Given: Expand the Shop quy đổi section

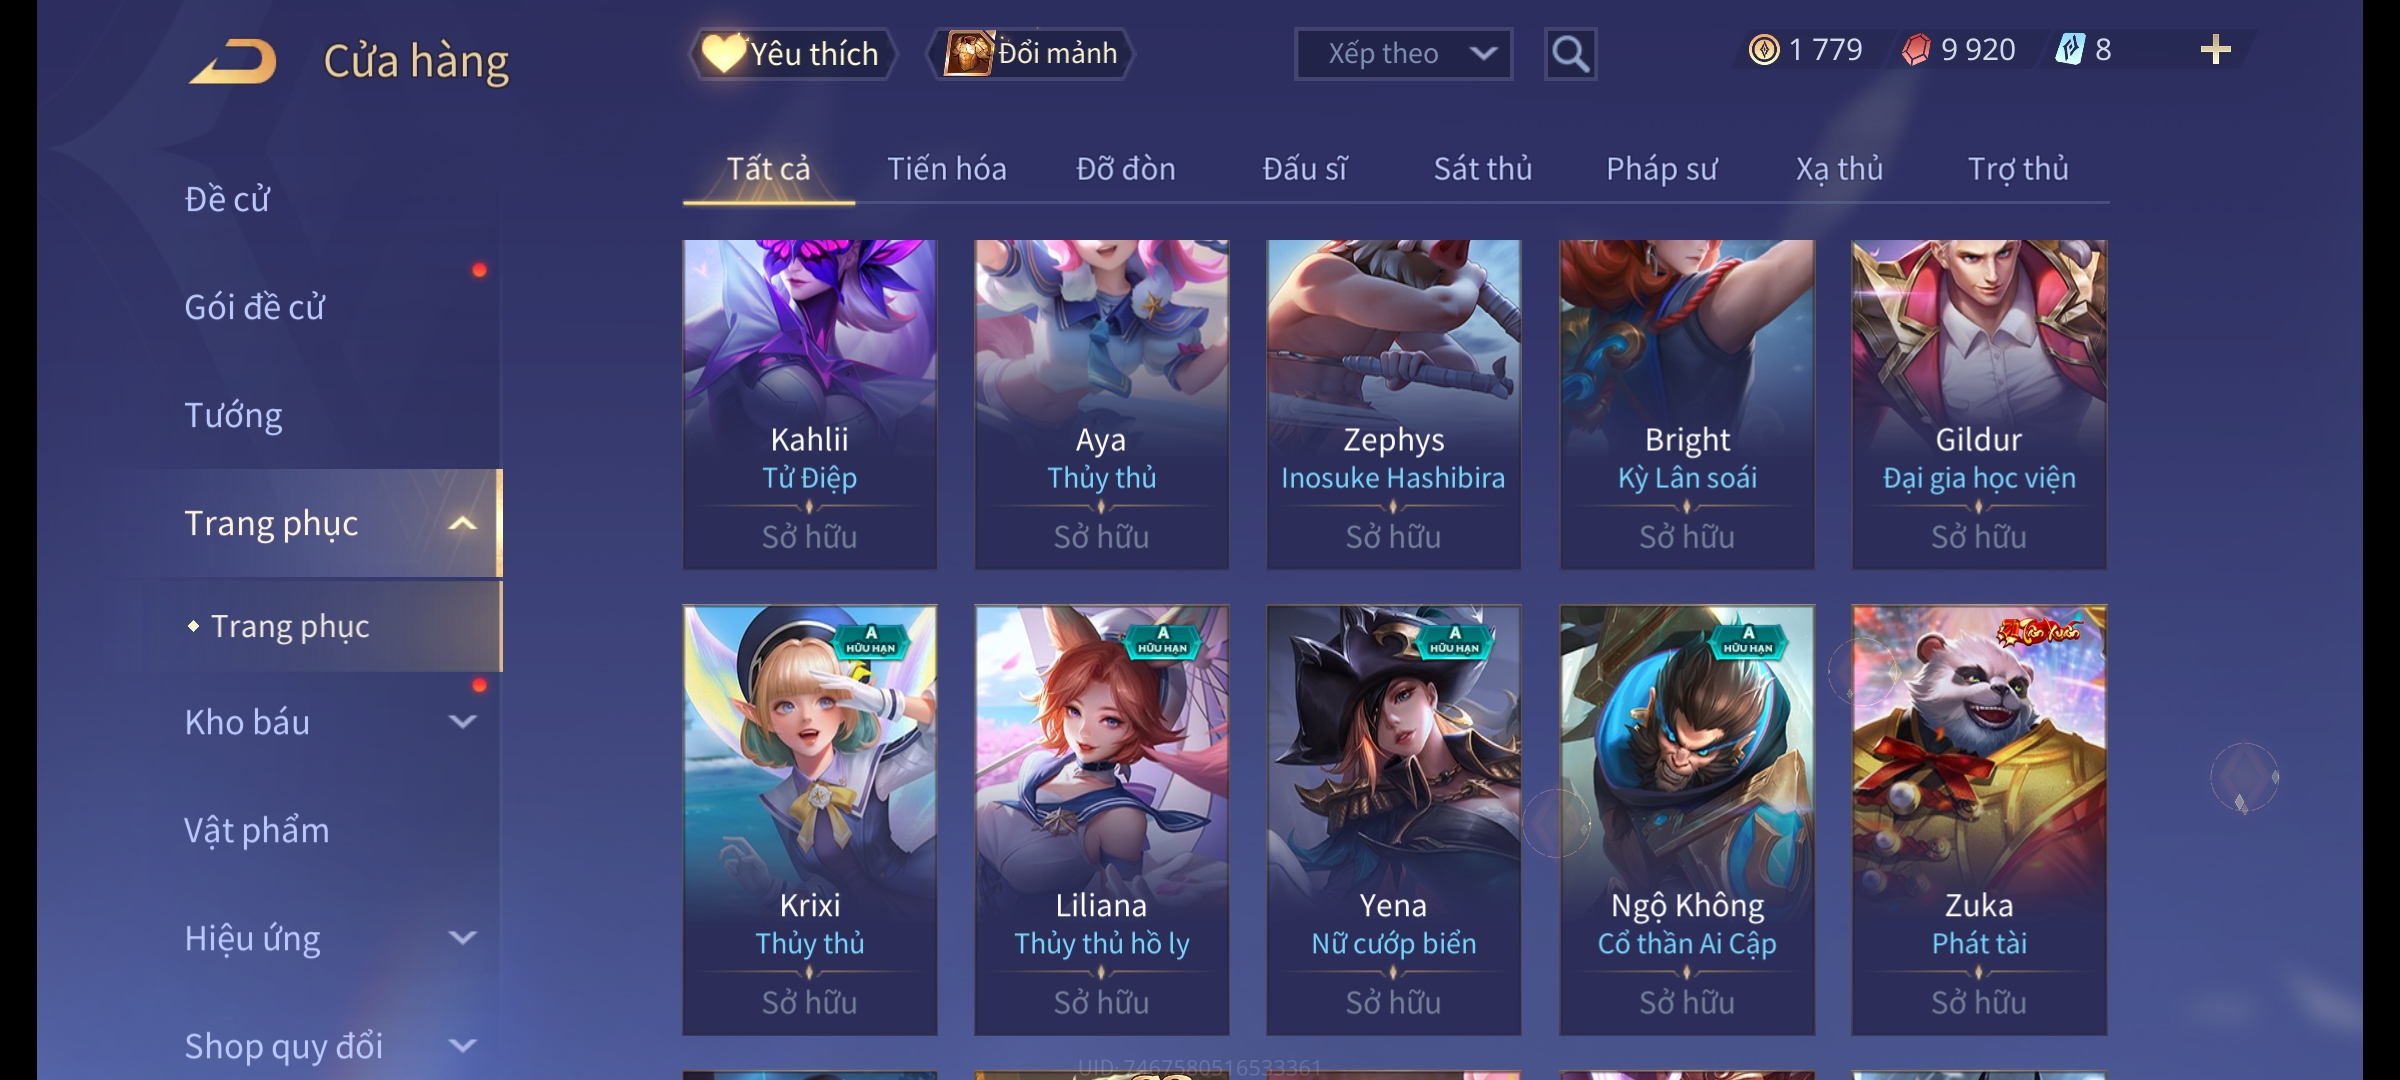Looking at the screenshot, I should click(462, 1046).
